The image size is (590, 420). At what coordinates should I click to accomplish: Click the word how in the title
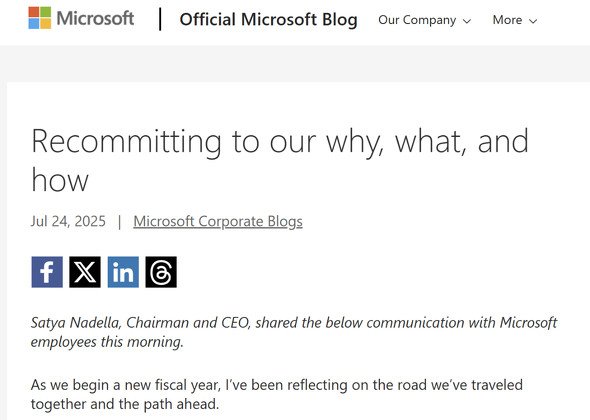(60, 180)
